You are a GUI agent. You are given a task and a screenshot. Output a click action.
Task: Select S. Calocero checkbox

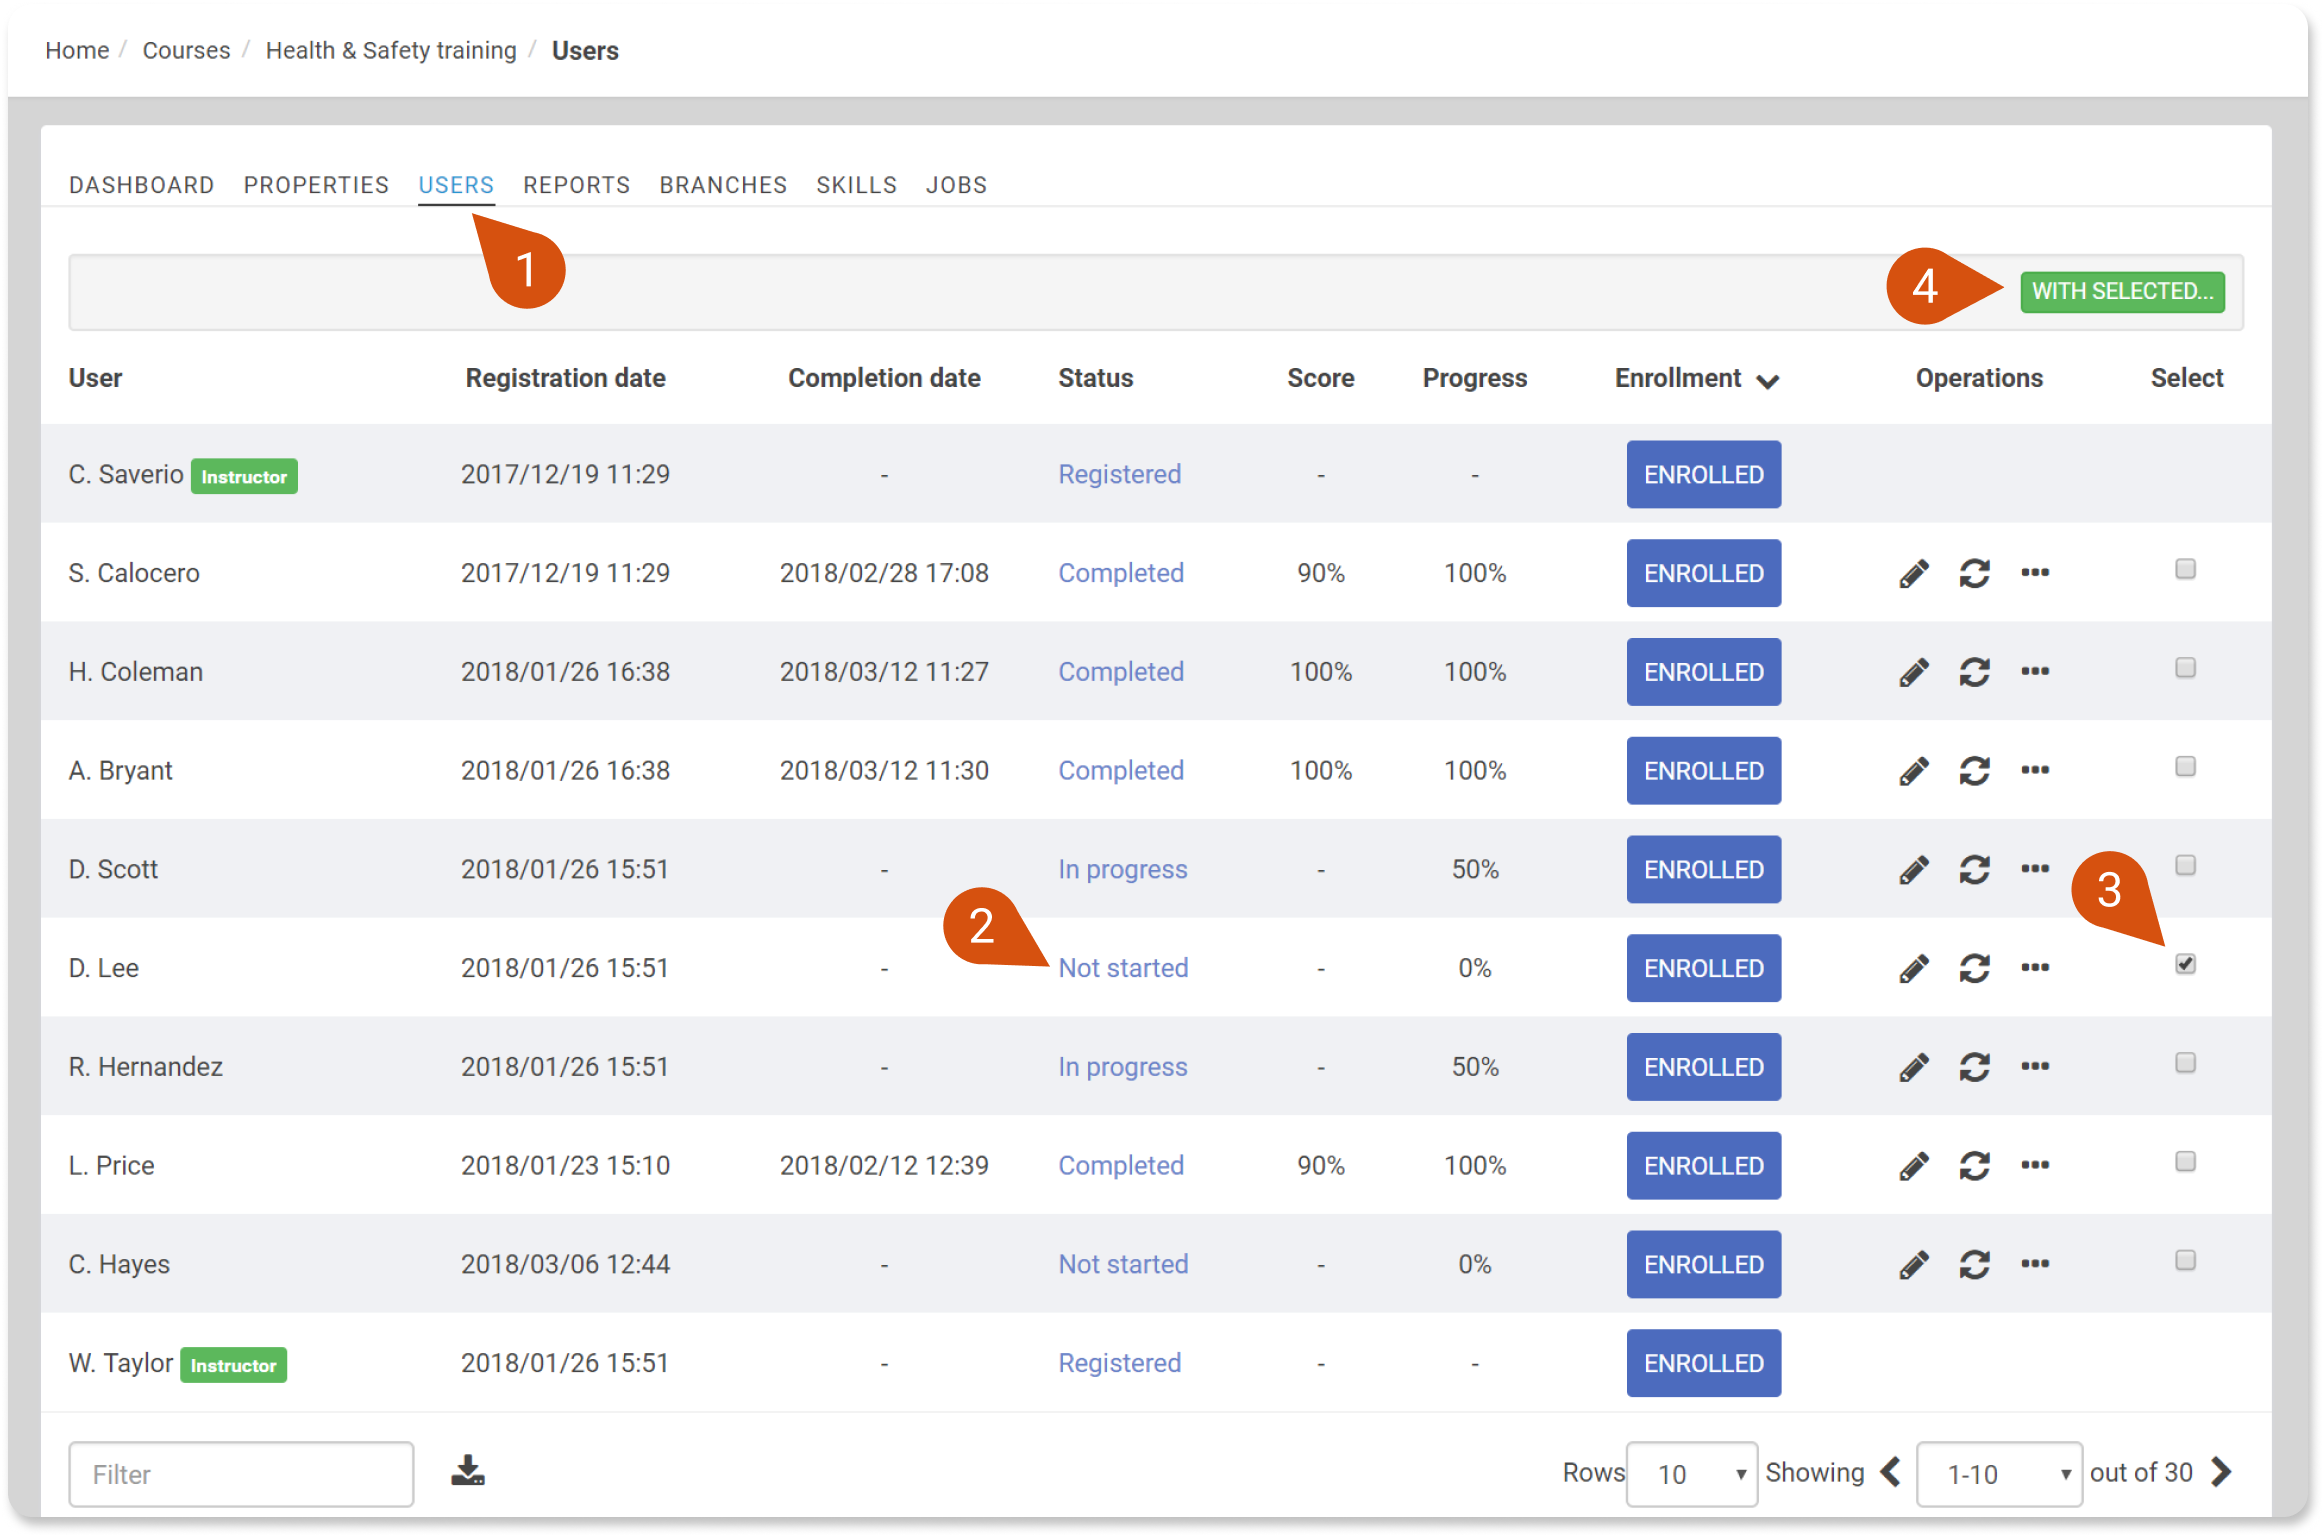pyautogui.click(x=2185, y=569)
